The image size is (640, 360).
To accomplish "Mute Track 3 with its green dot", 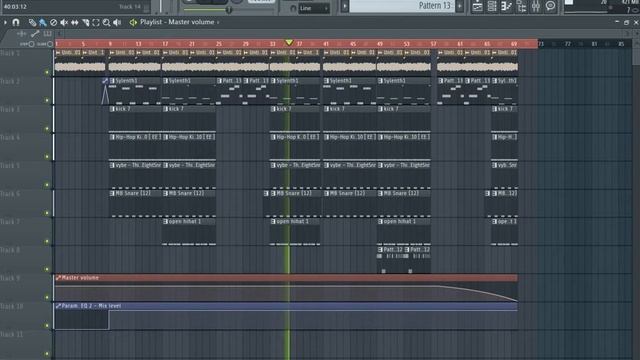I will click(47, 129).
